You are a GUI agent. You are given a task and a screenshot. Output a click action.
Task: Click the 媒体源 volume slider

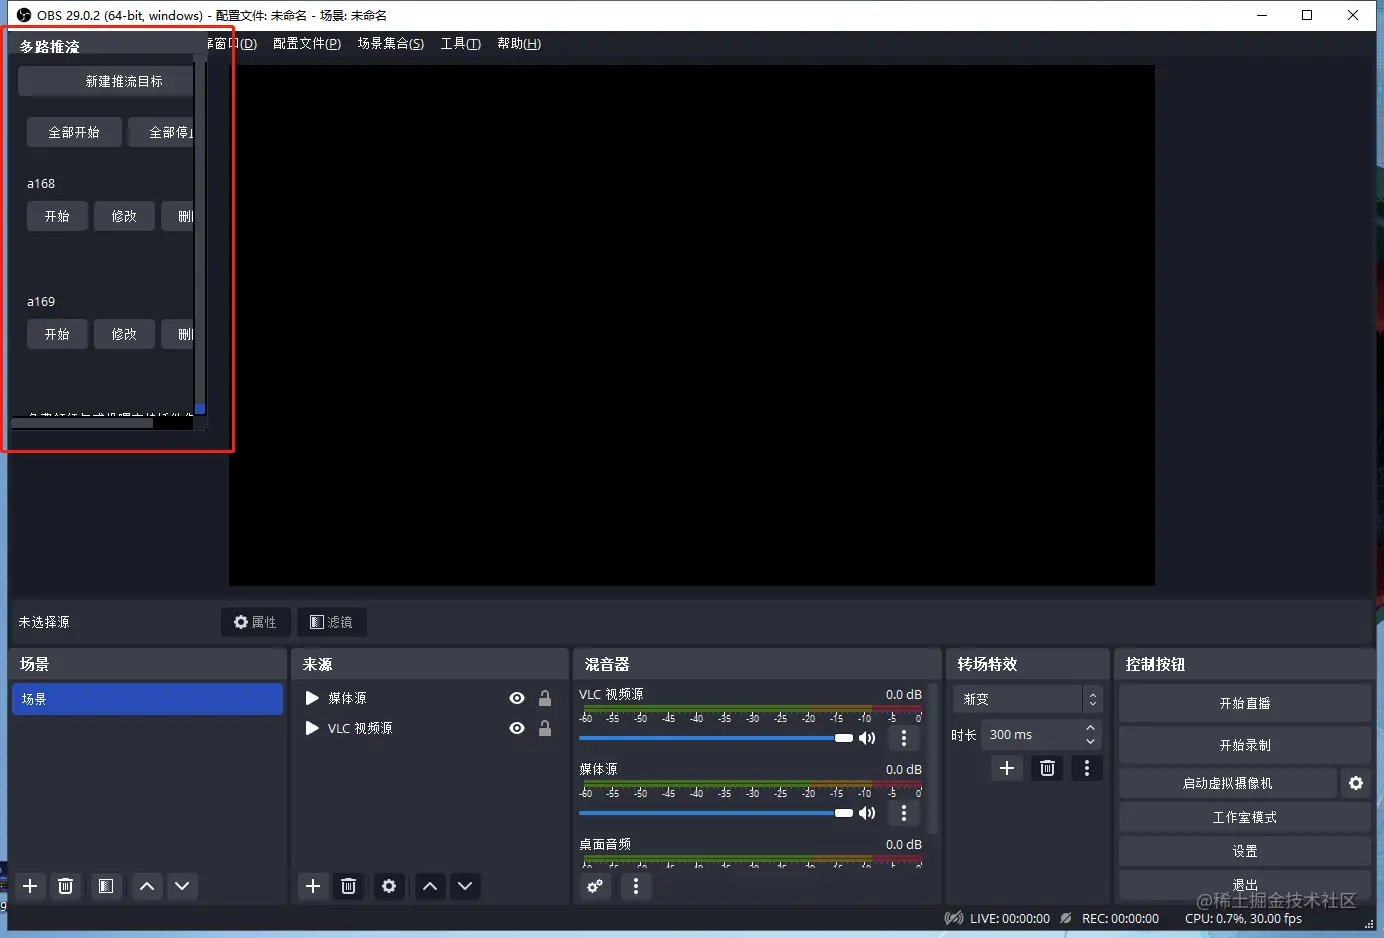point(716,813)
